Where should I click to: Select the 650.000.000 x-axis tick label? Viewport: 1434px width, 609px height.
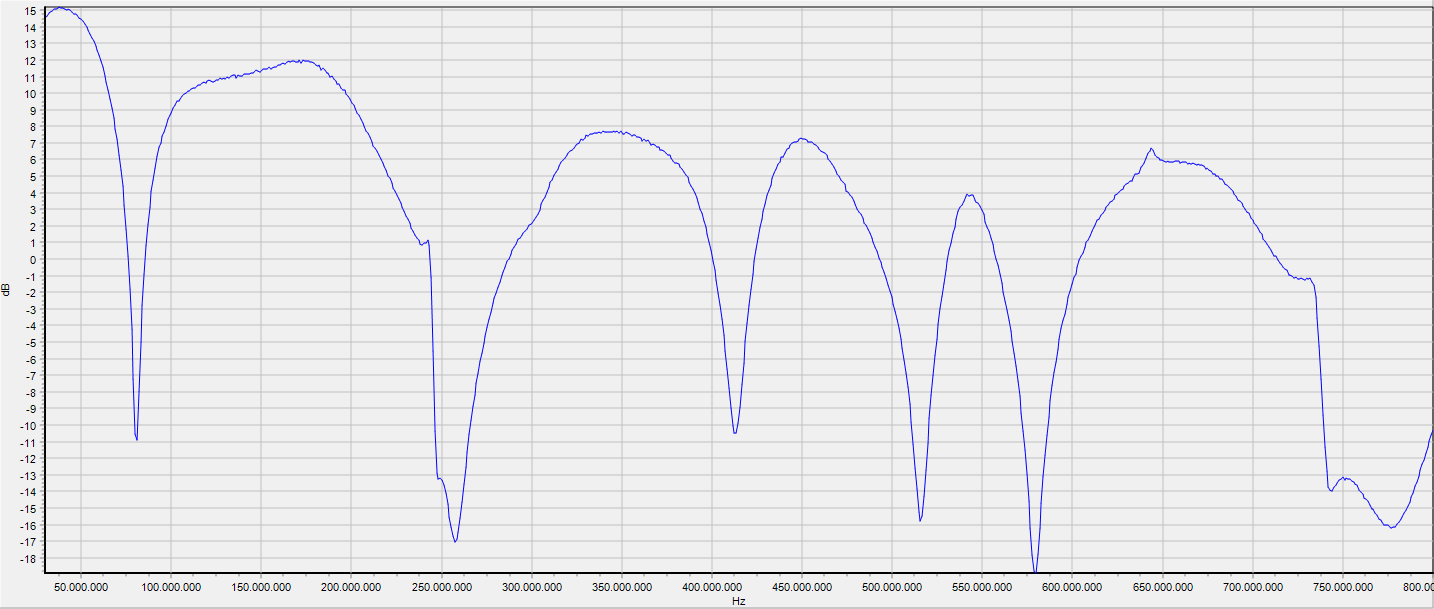pos(1161,587)
